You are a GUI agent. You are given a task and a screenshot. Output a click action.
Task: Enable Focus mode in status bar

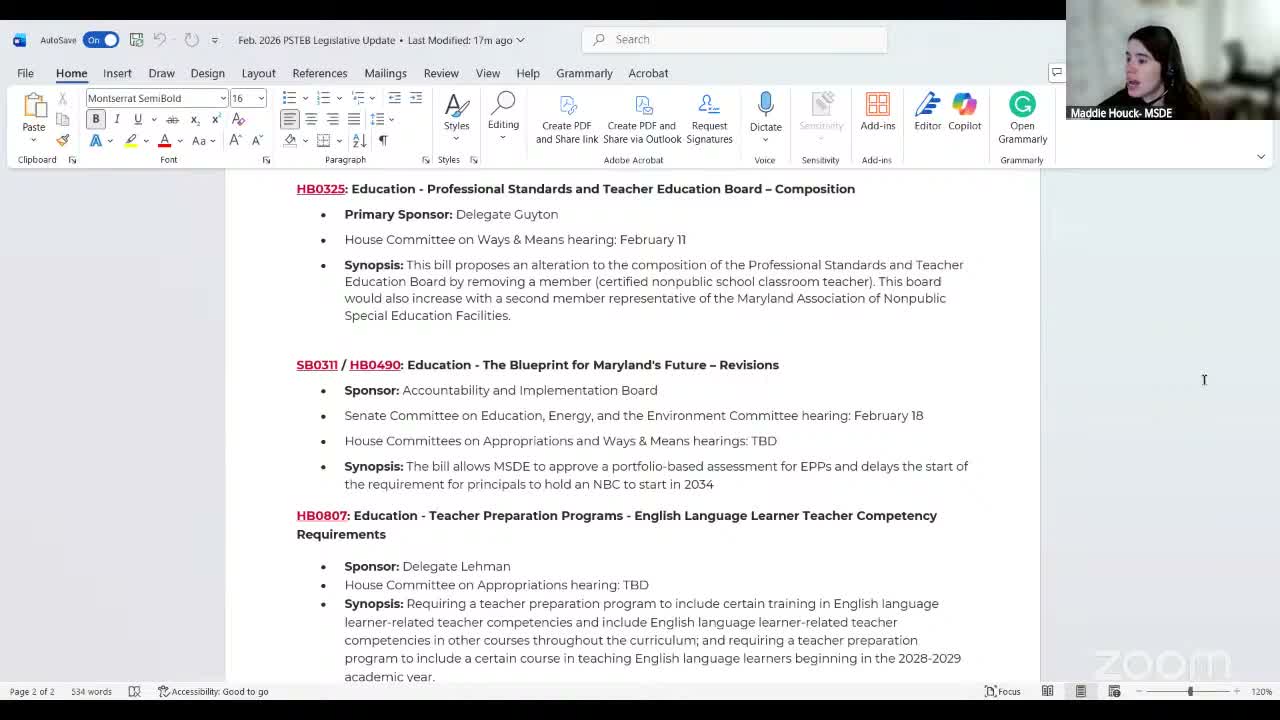point(1003,691)
